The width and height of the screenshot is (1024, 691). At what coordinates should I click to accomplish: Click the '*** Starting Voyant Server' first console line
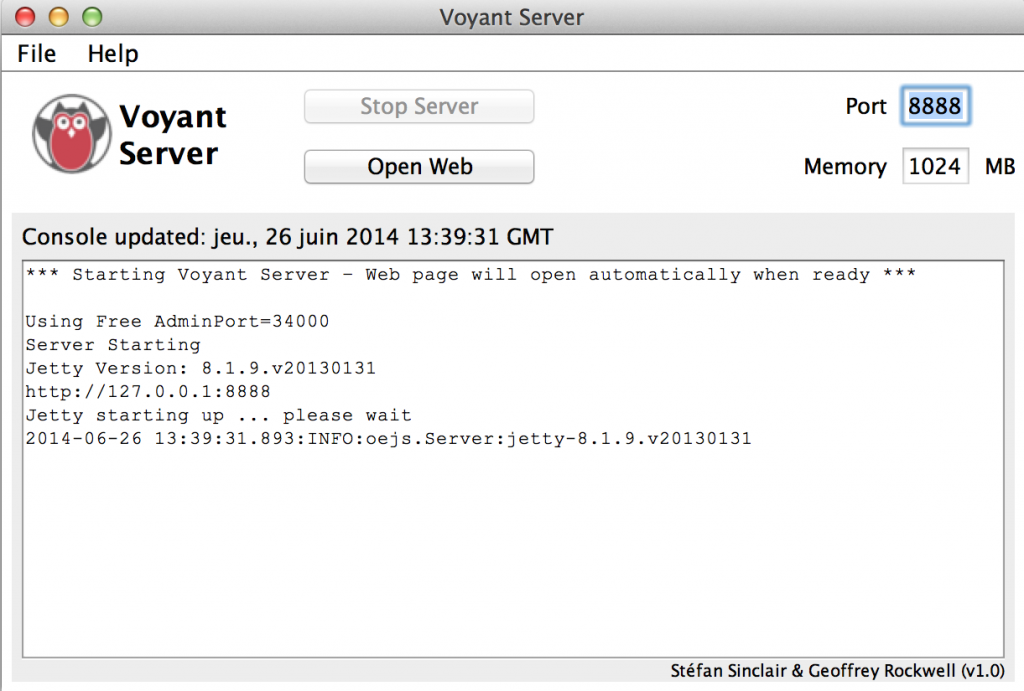coord(470,274)
